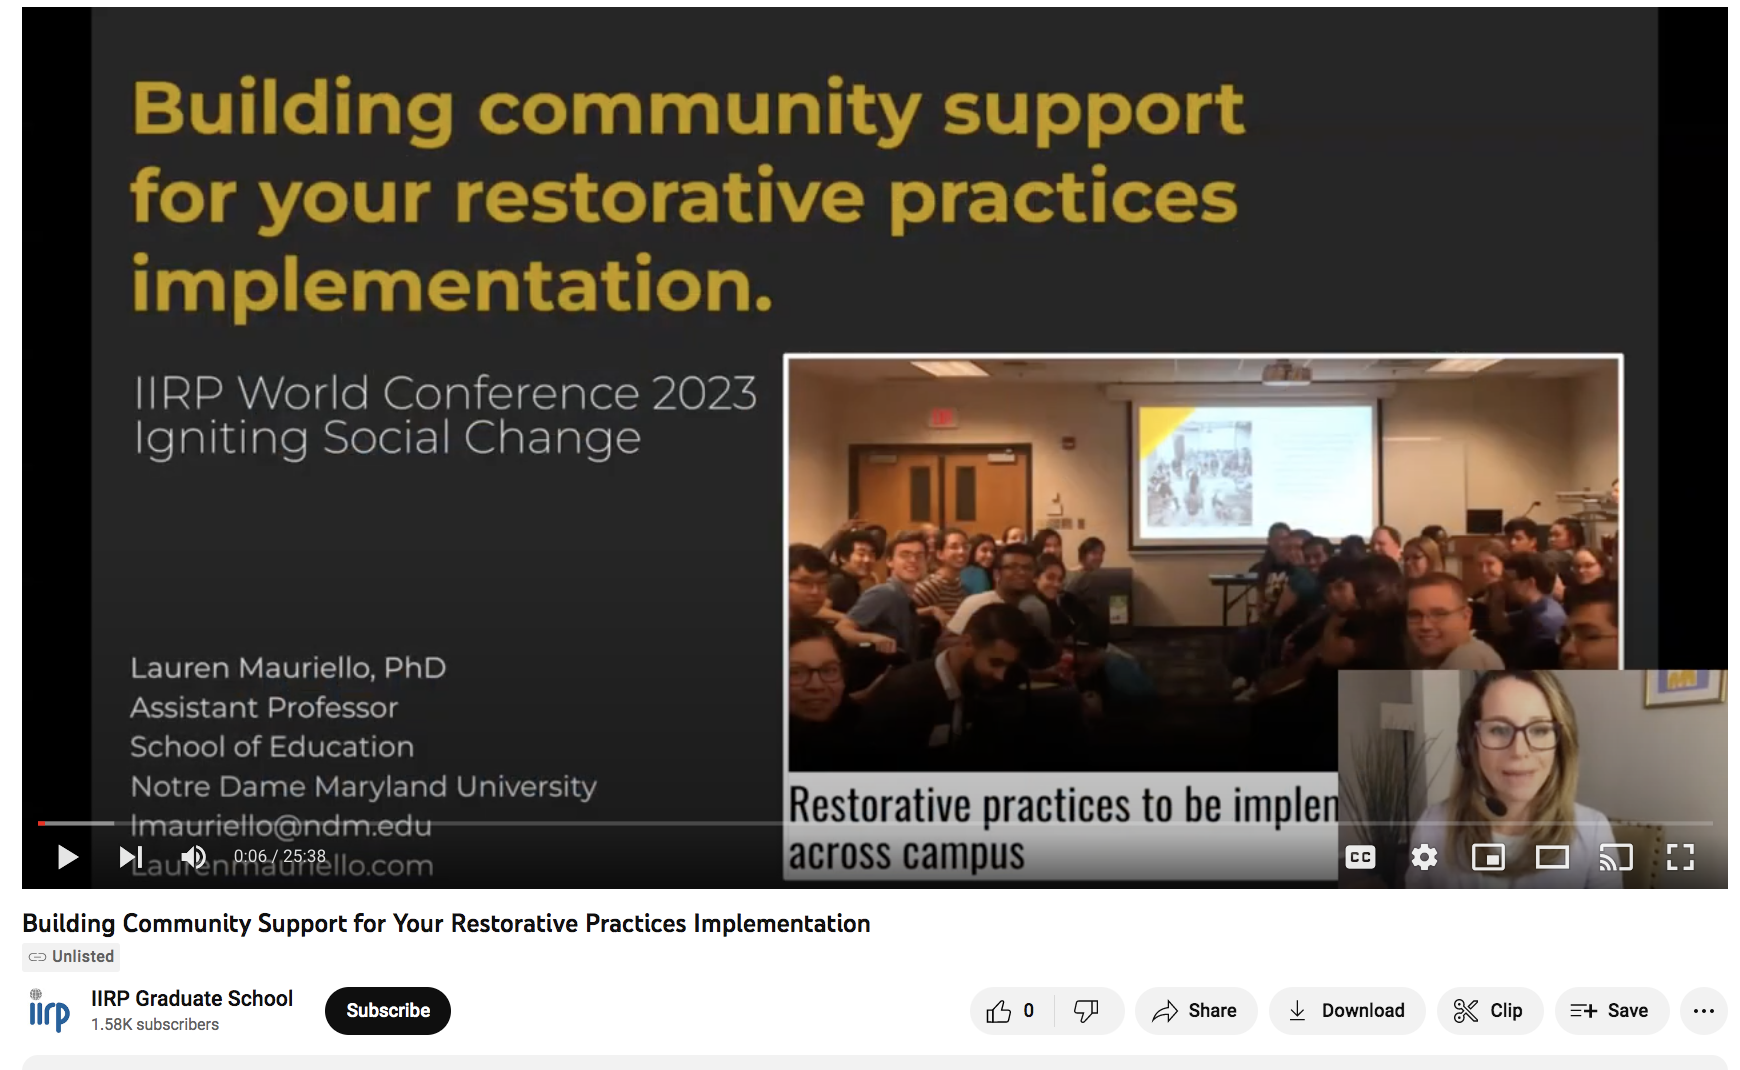Dislike the video with thumbs down
Viewport: 1740px width, 1070px height.
pyautogui.click(x=1087, y=1011)
